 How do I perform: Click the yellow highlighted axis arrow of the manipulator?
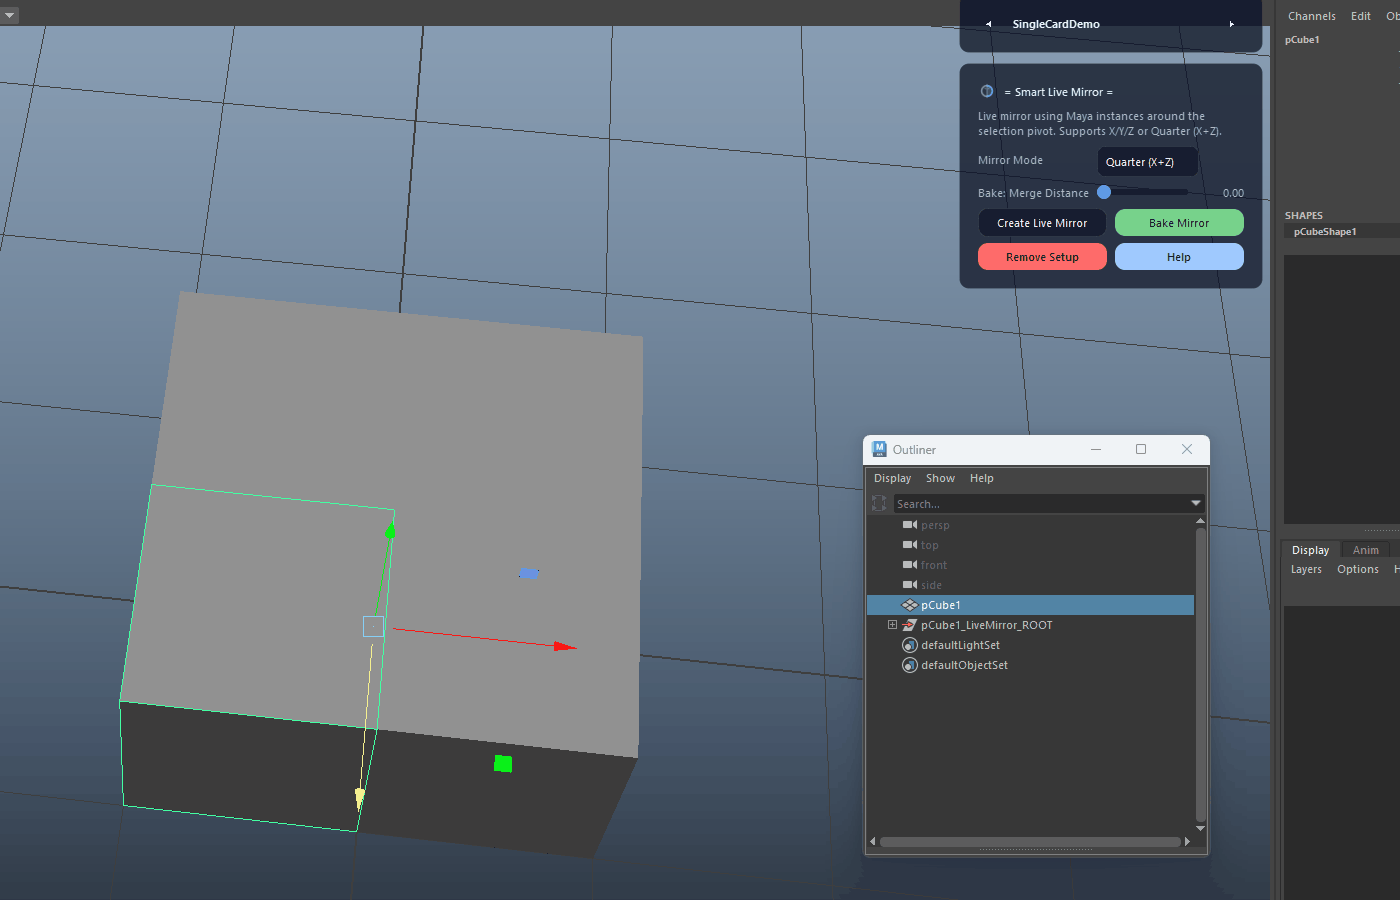[x=360, y=798]
